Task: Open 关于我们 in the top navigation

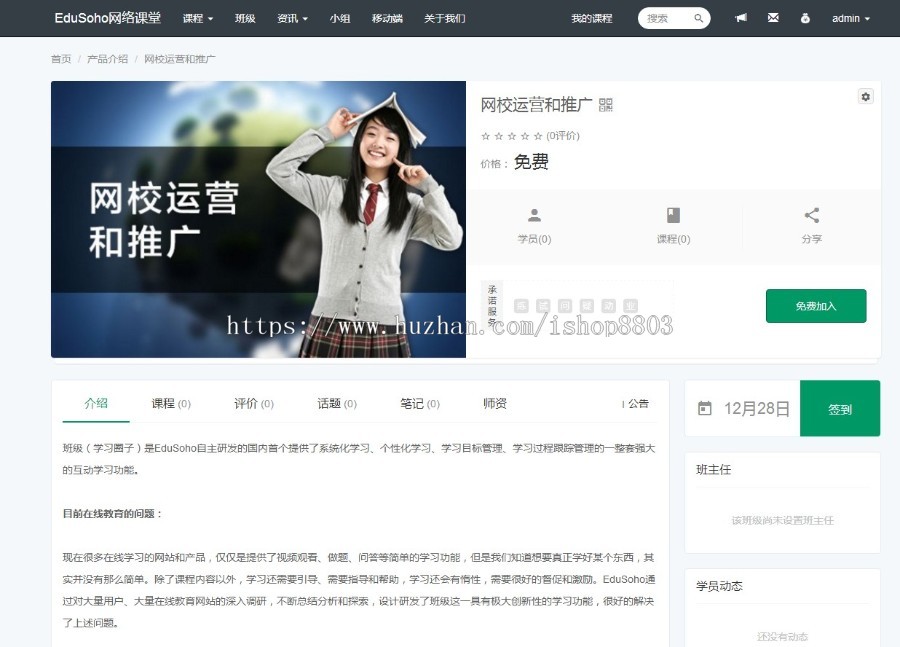Action: tap(445, 18)
